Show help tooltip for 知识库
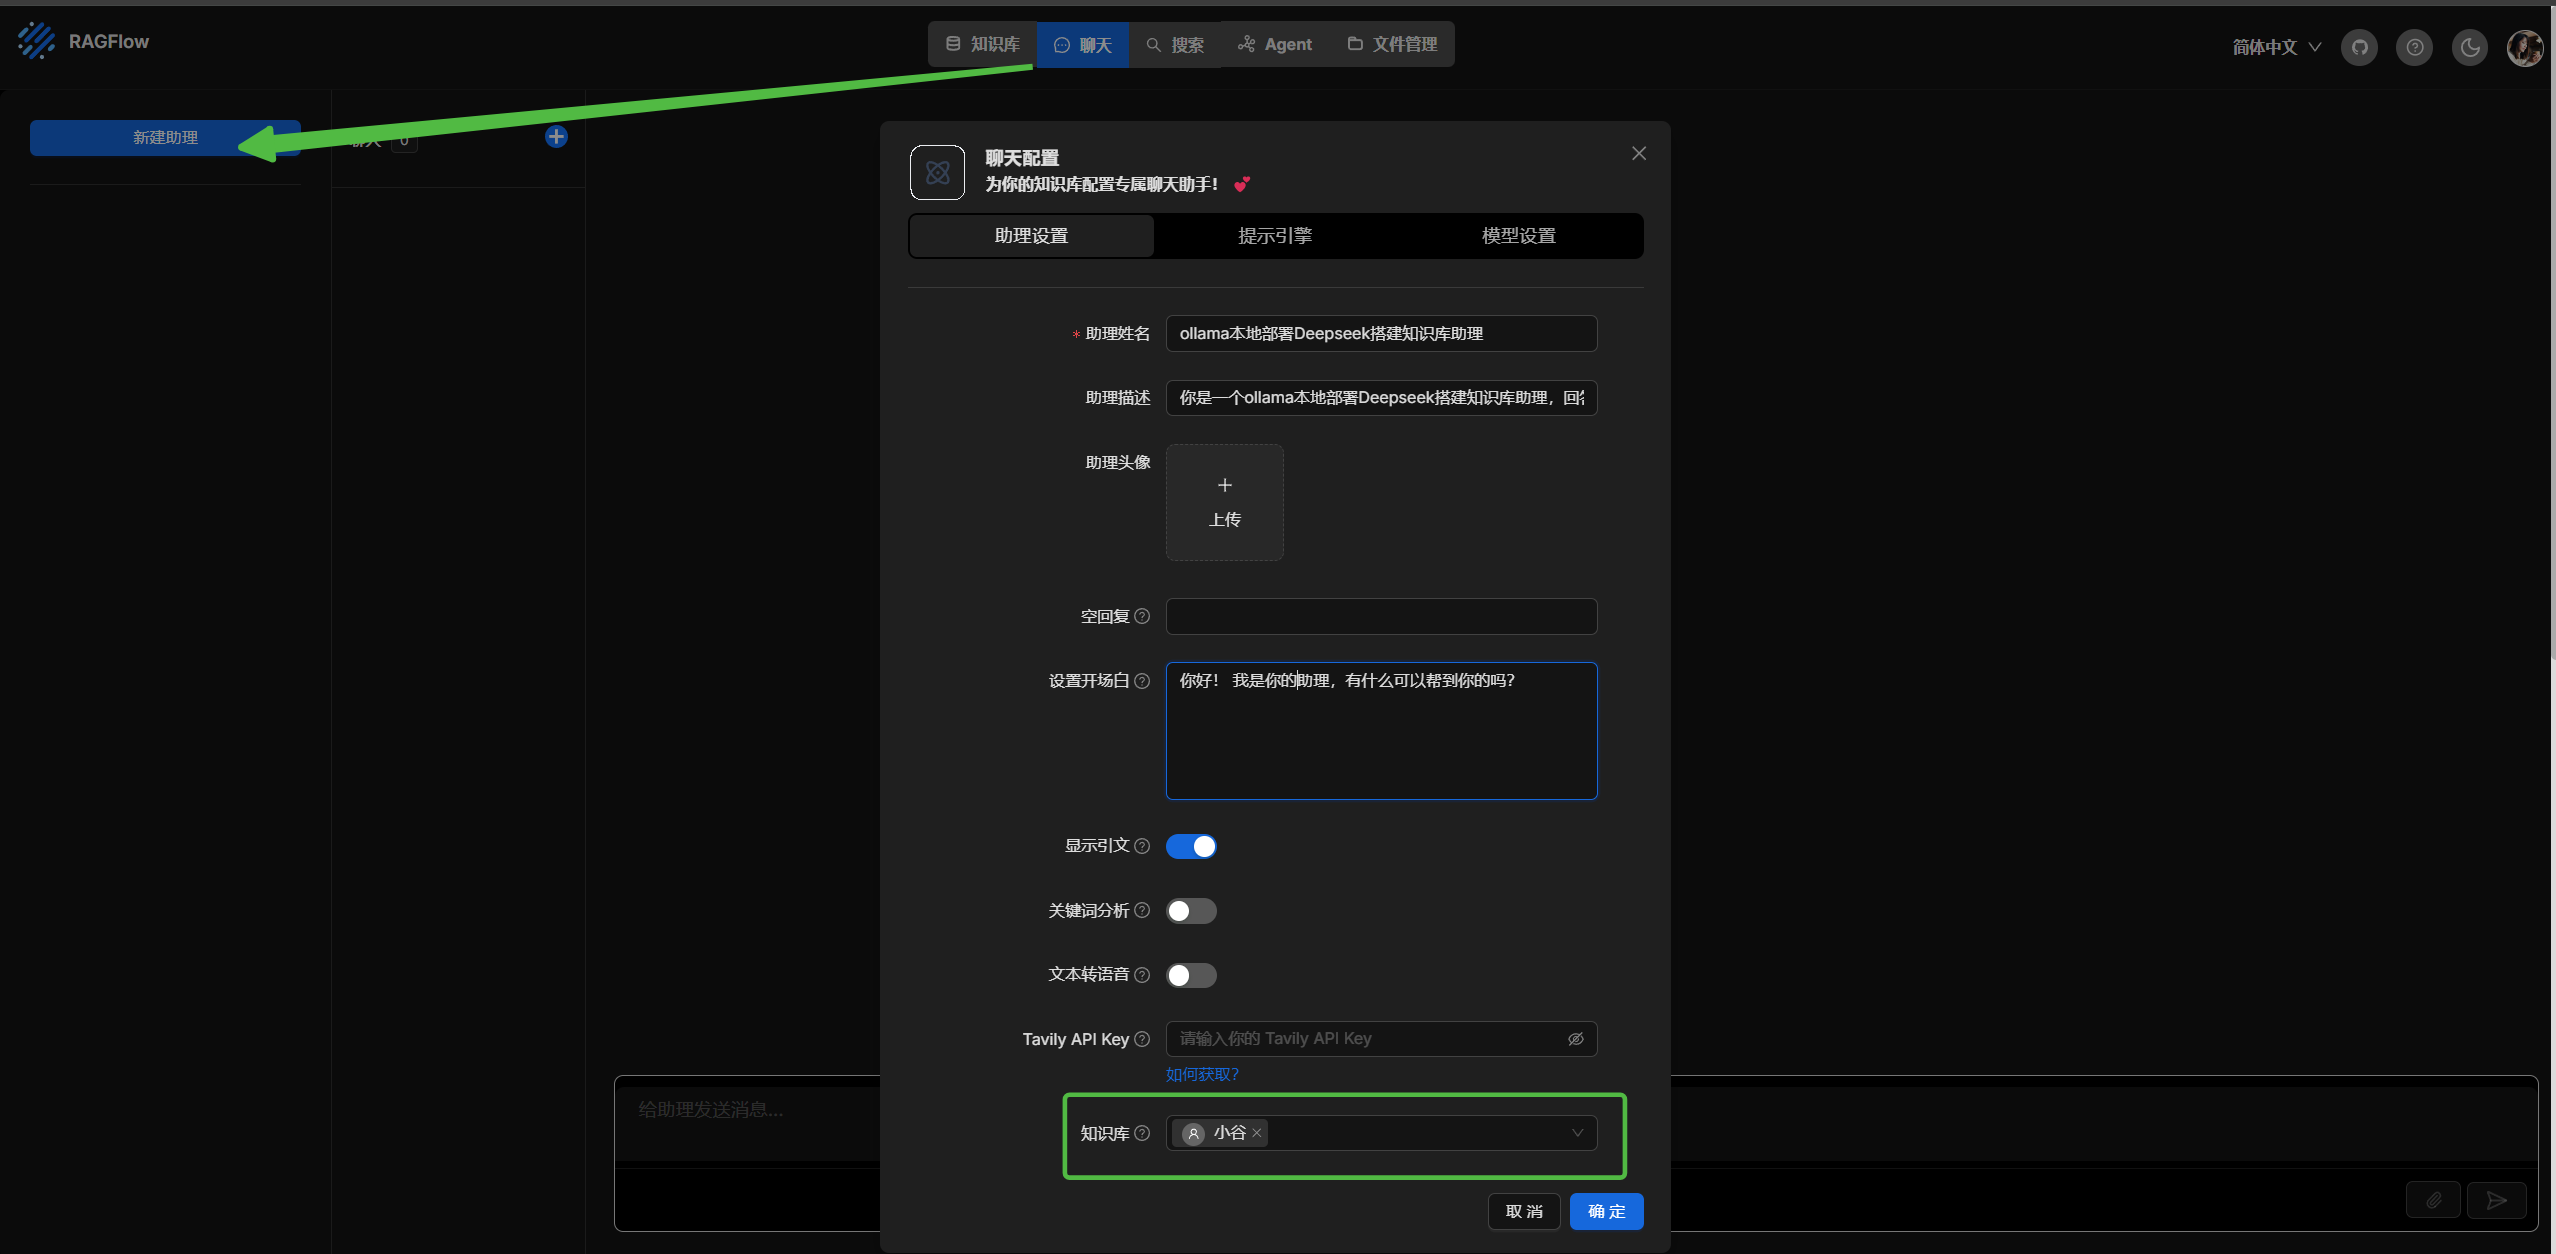 click(1142, 1133)
